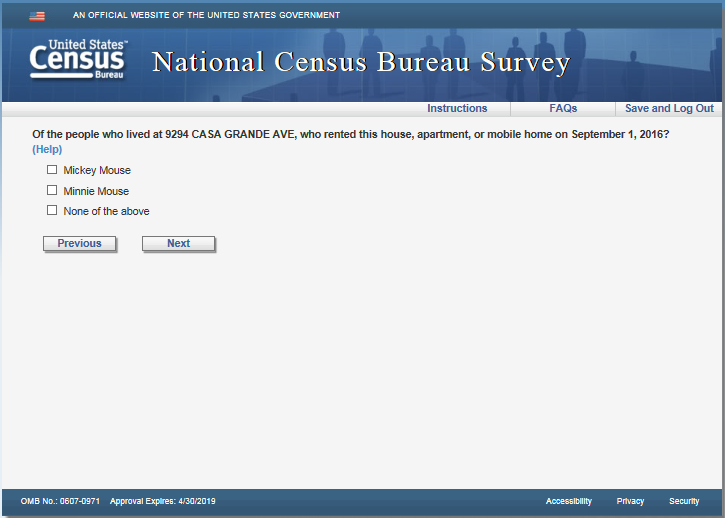Click the Mickey Mouse label text

(x=97, y=171)
